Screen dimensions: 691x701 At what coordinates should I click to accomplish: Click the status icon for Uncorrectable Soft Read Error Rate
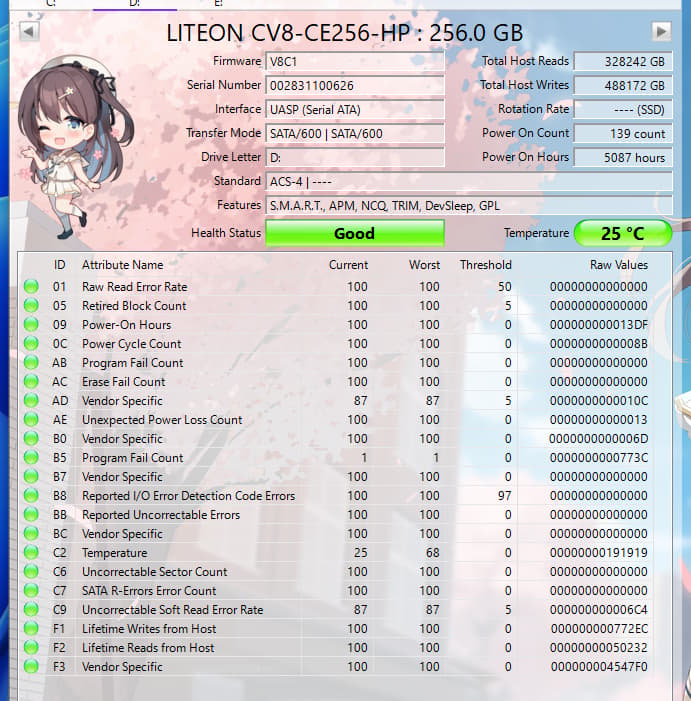31,610
